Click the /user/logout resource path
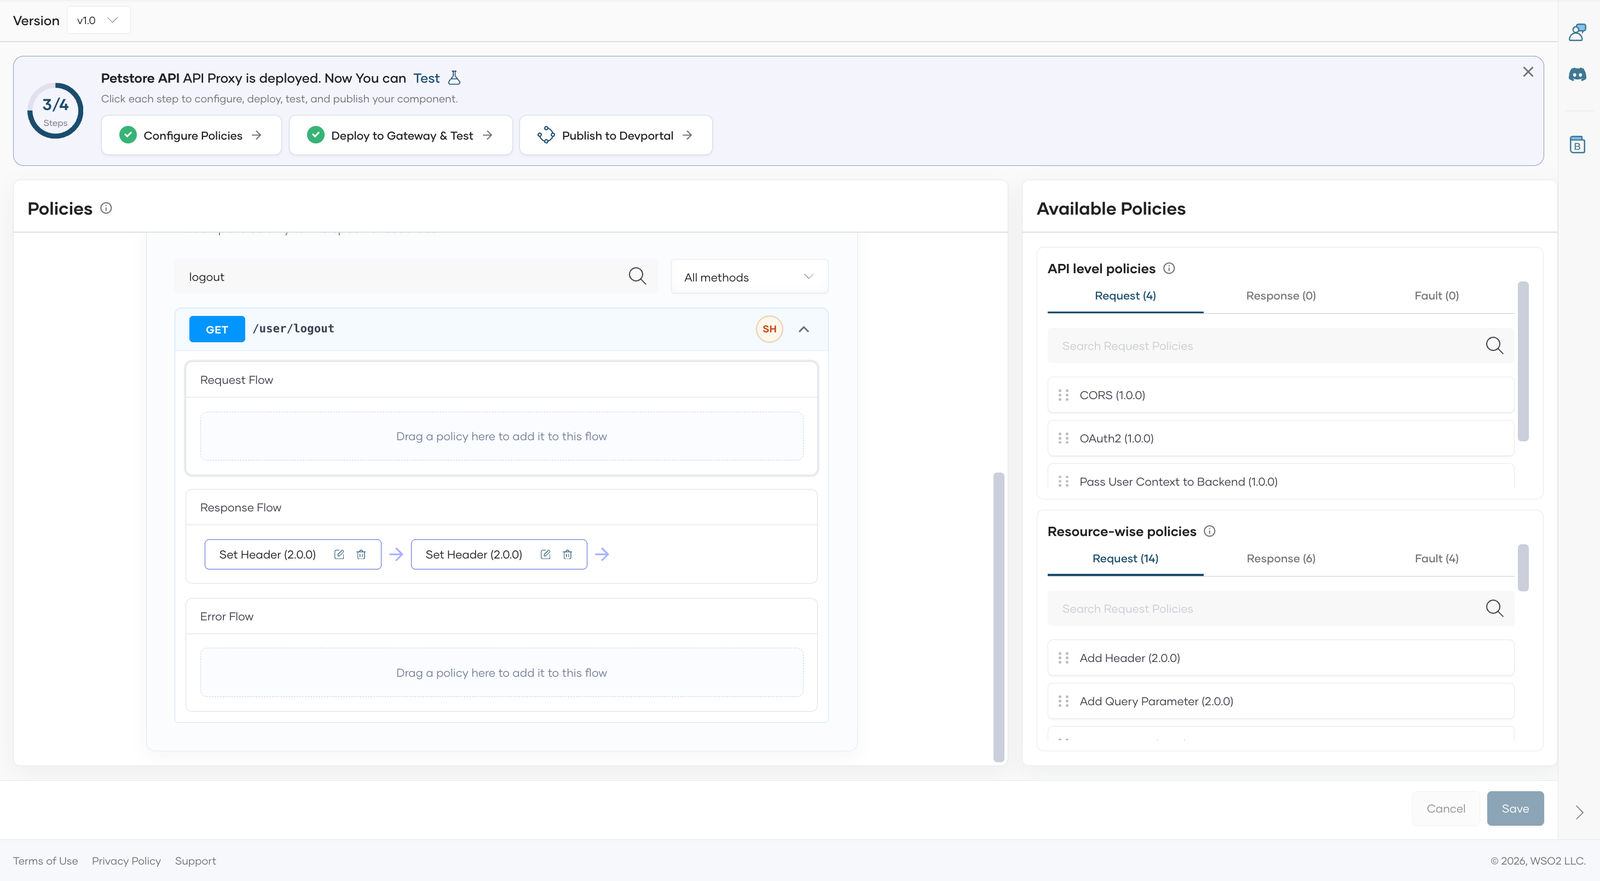1600x881 pixels. [x=294, y=329]
